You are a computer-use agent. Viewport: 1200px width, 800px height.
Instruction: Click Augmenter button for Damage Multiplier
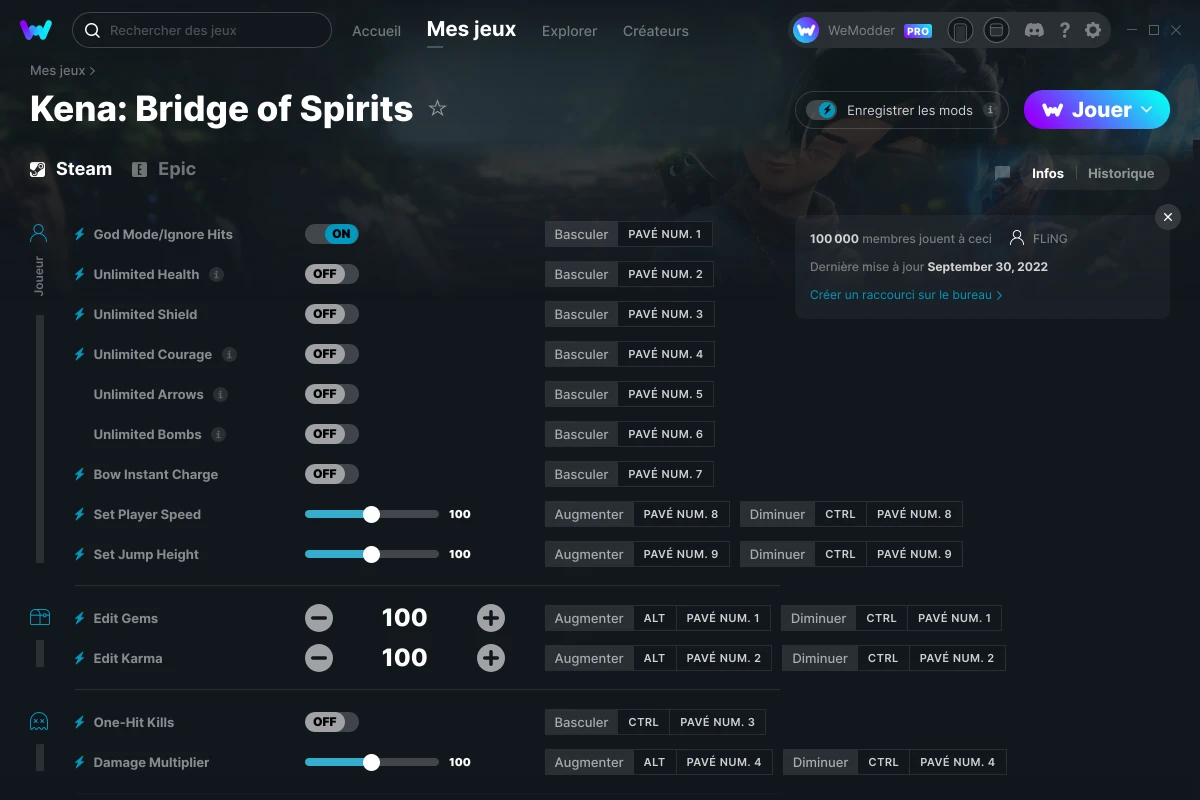(589, 762)
